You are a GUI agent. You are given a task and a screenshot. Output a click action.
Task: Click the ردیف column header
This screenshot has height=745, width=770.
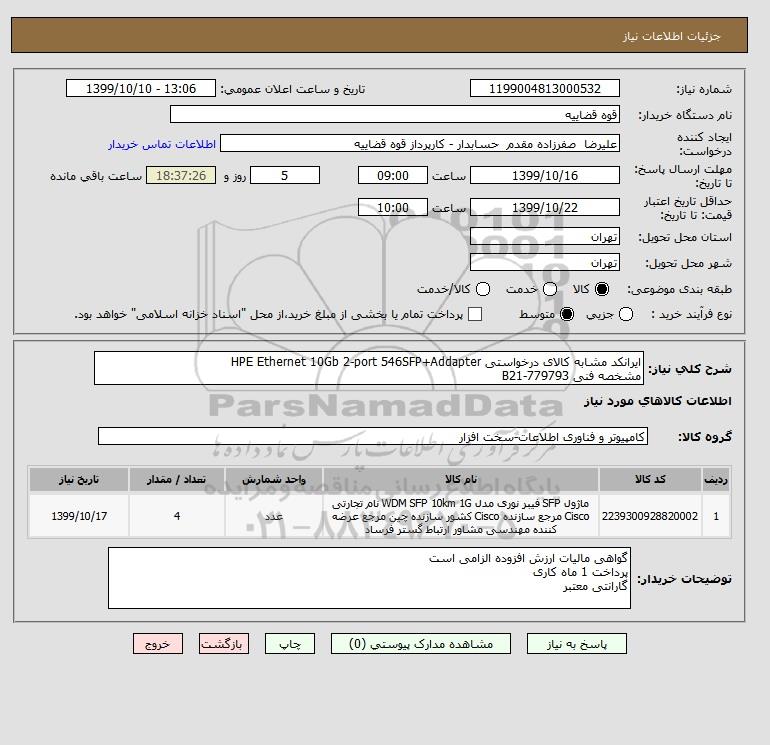(x=716, y=479)
